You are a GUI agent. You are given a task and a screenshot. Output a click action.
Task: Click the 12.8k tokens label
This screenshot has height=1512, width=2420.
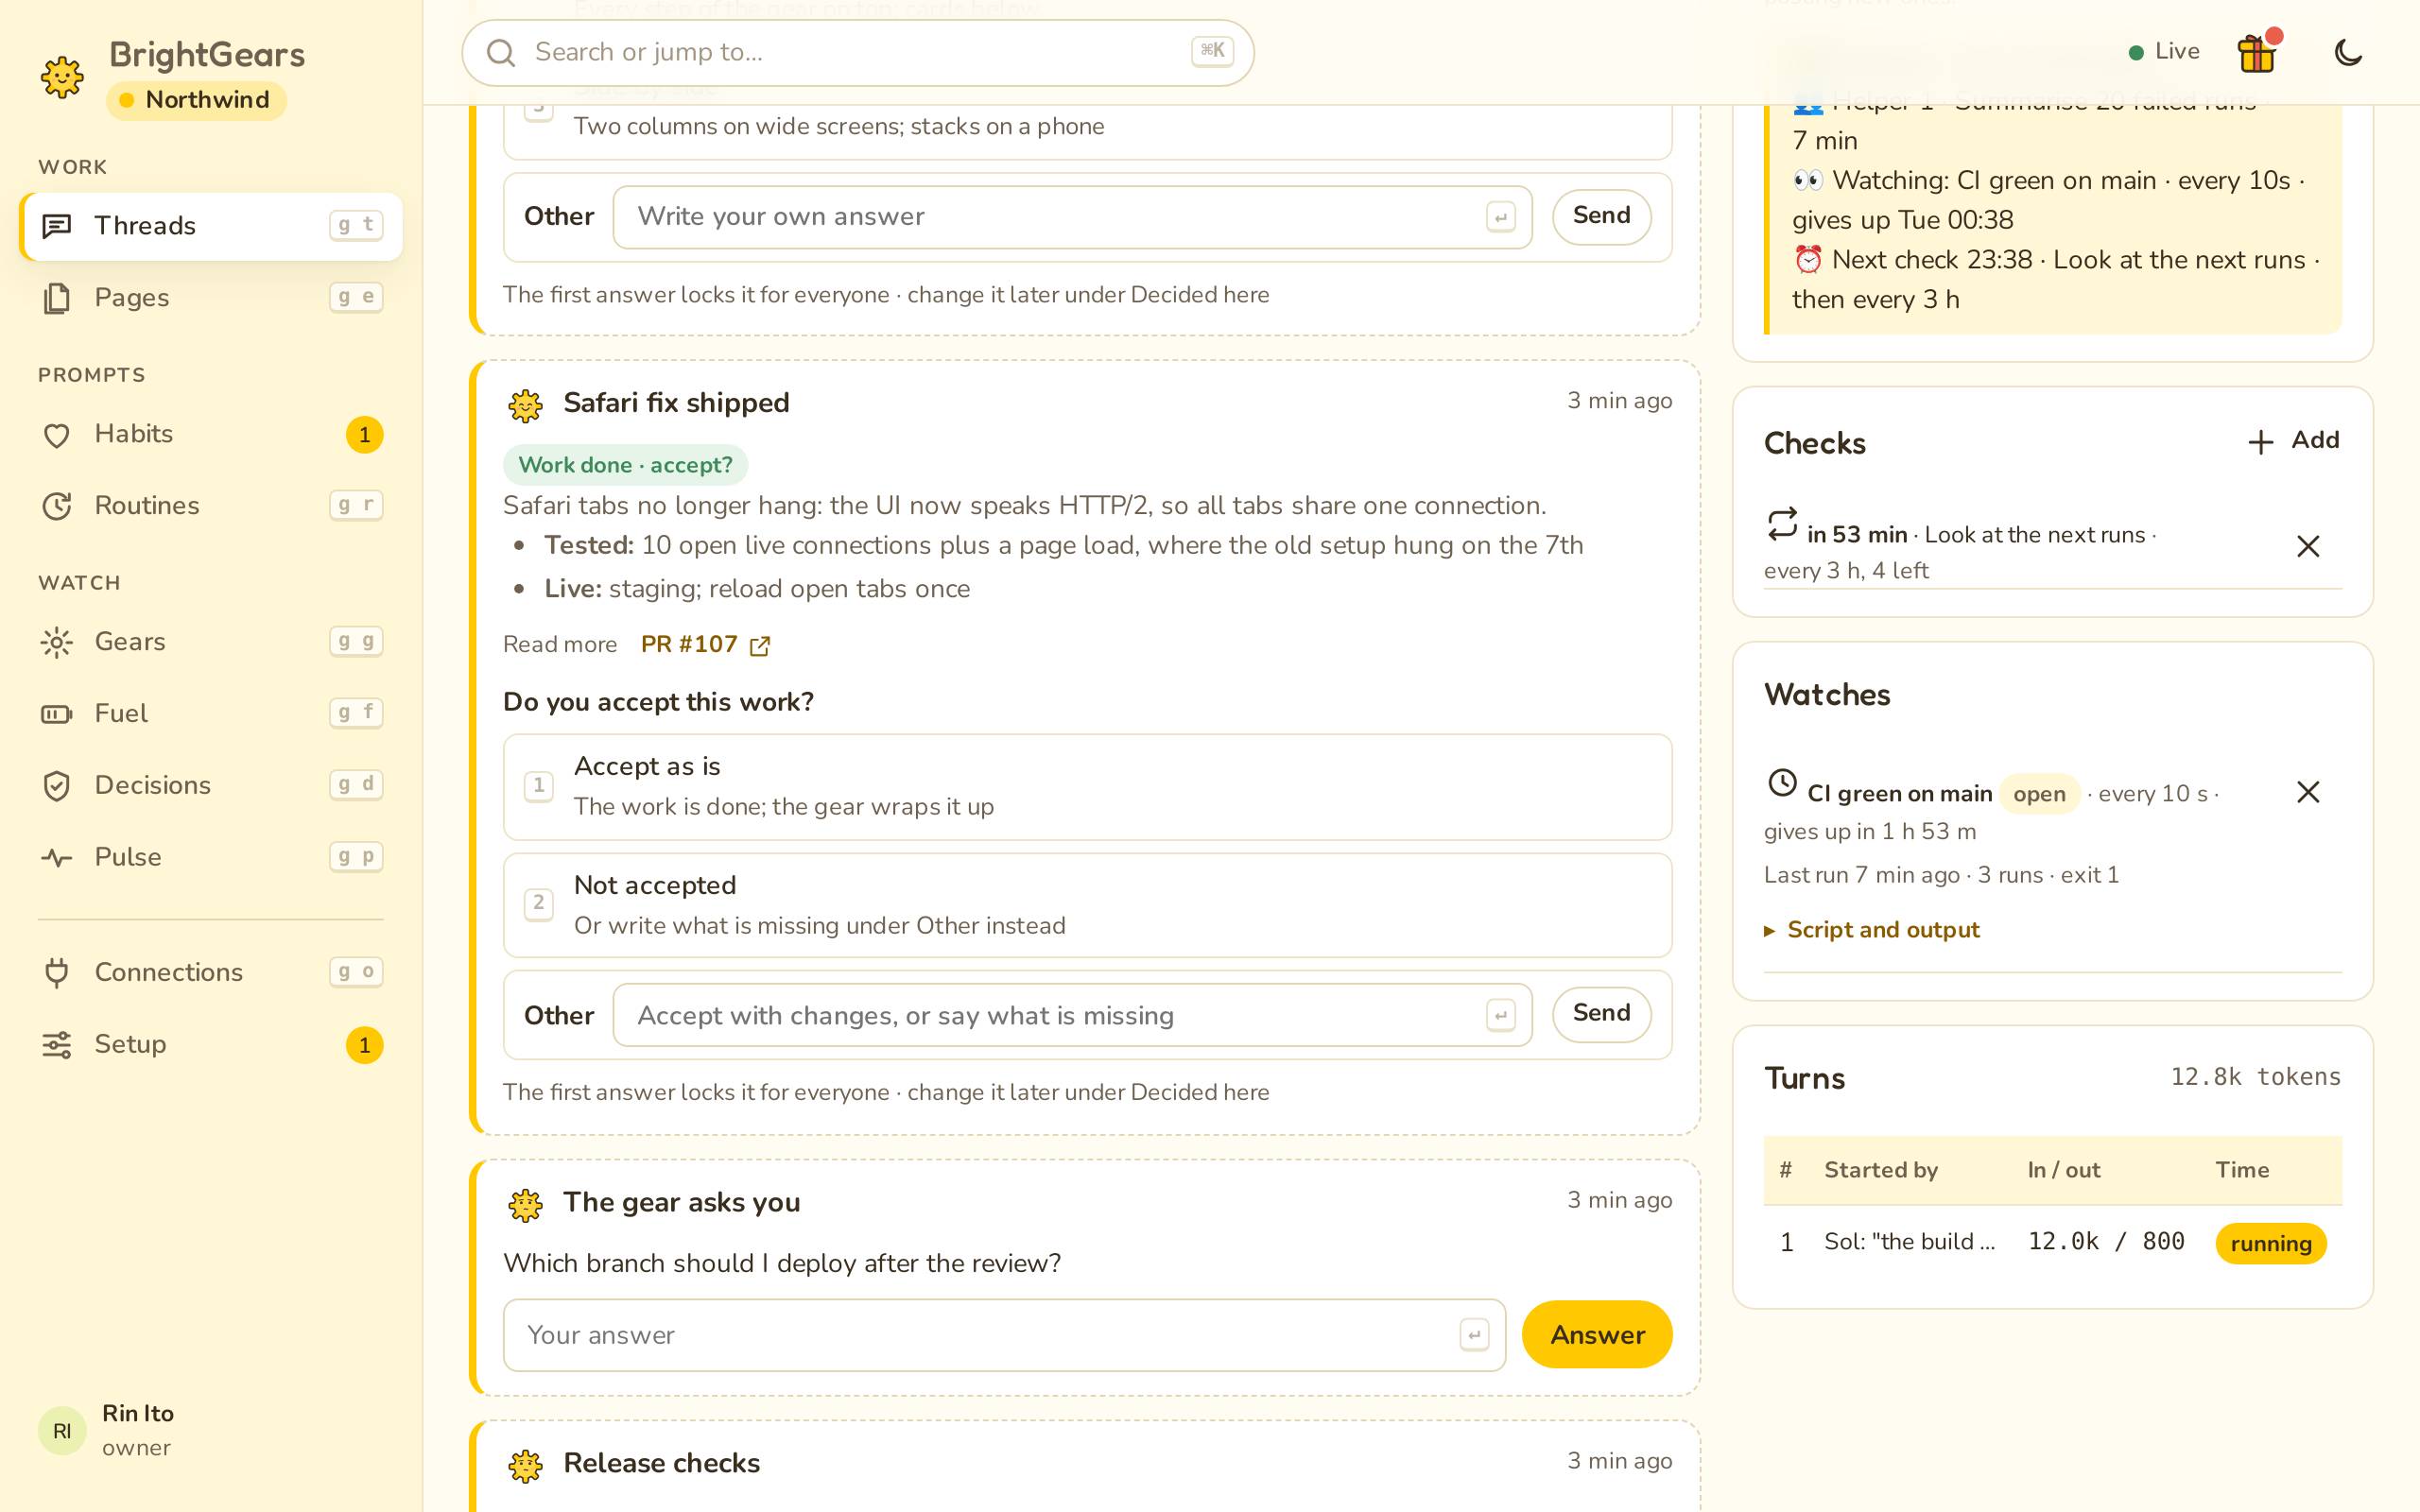(x=2255, y=1077)
